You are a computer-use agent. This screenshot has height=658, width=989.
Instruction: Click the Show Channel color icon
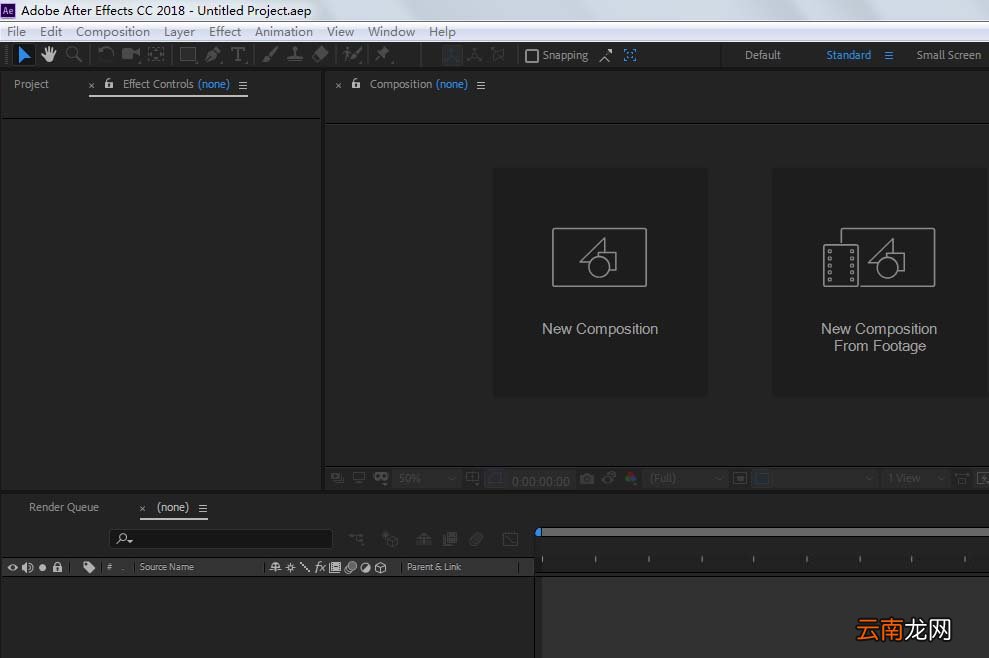[x=631, y=478]
